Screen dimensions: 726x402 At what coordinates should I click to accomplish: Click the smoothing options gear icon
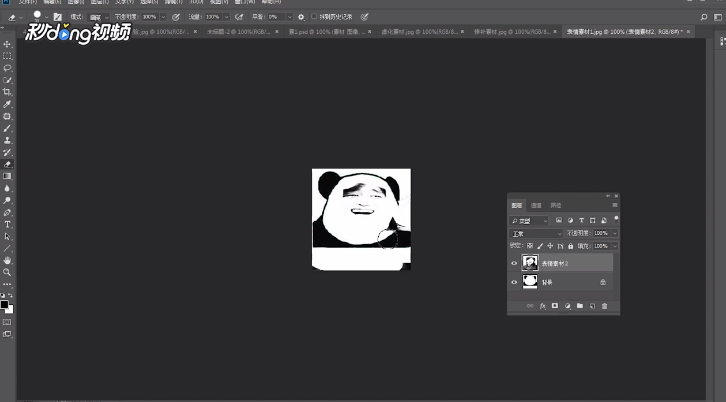(x=301, y=17)
